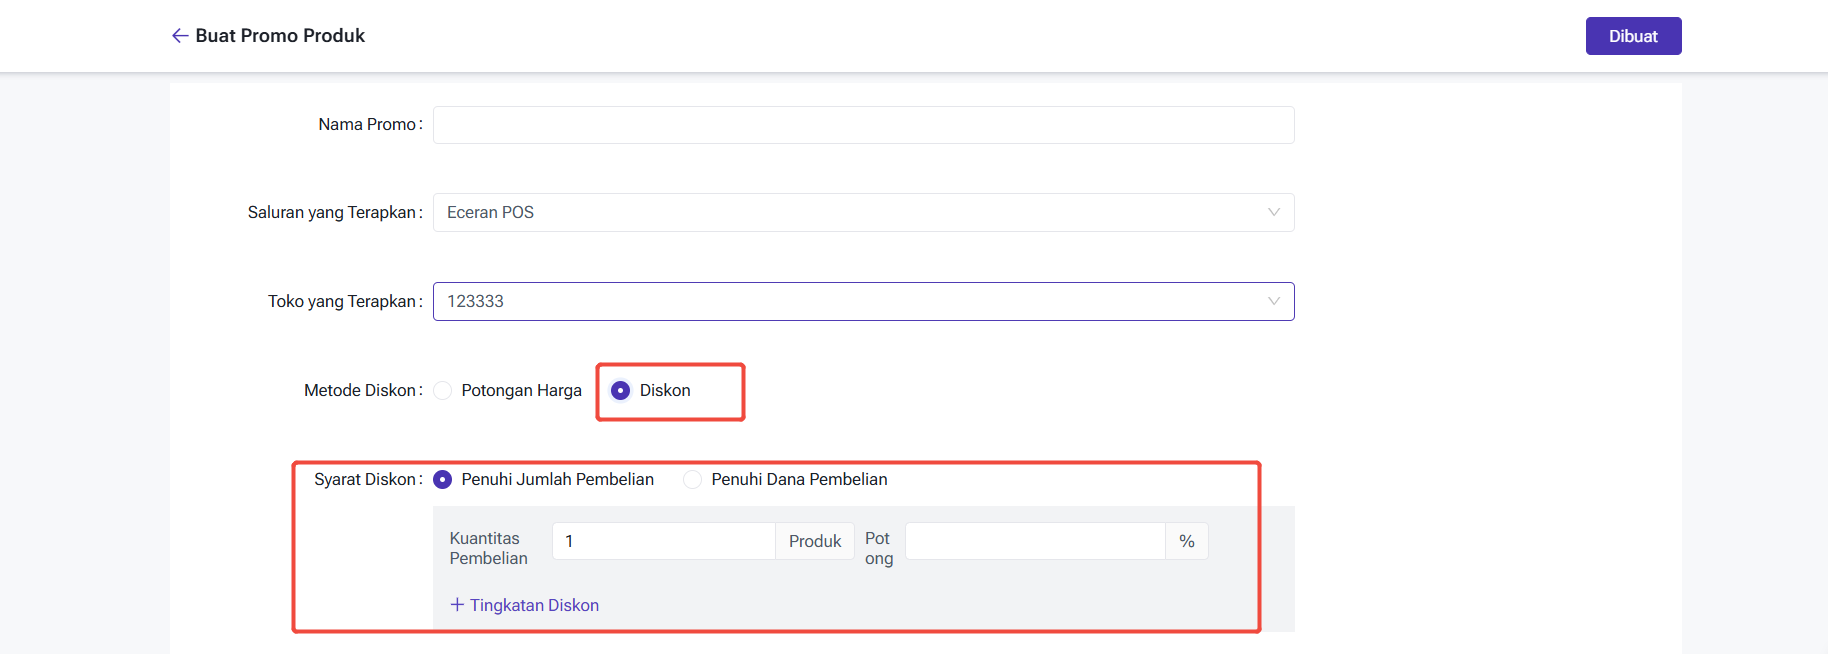
Task: Click the chevron arrow in the 123333 field
Action: click(1273, 301)
